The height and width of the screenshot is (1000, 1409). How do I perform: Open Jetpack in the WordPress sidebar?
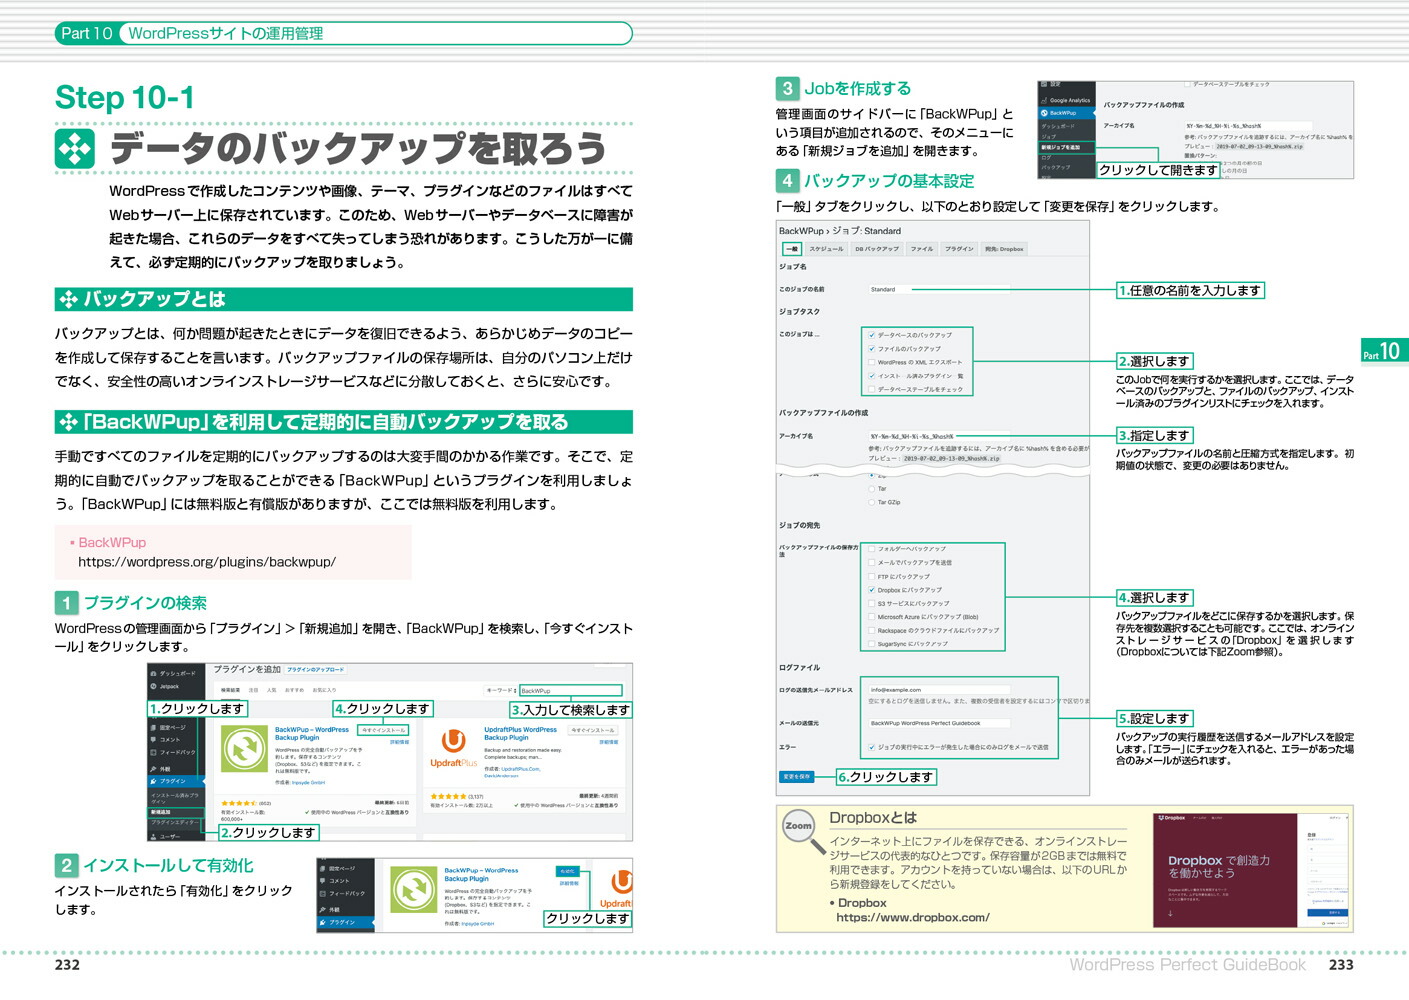[165, 686]
